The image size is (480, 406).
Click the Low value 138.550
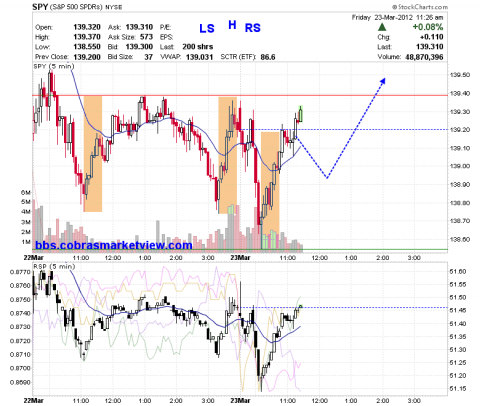(x=87, y=47)
